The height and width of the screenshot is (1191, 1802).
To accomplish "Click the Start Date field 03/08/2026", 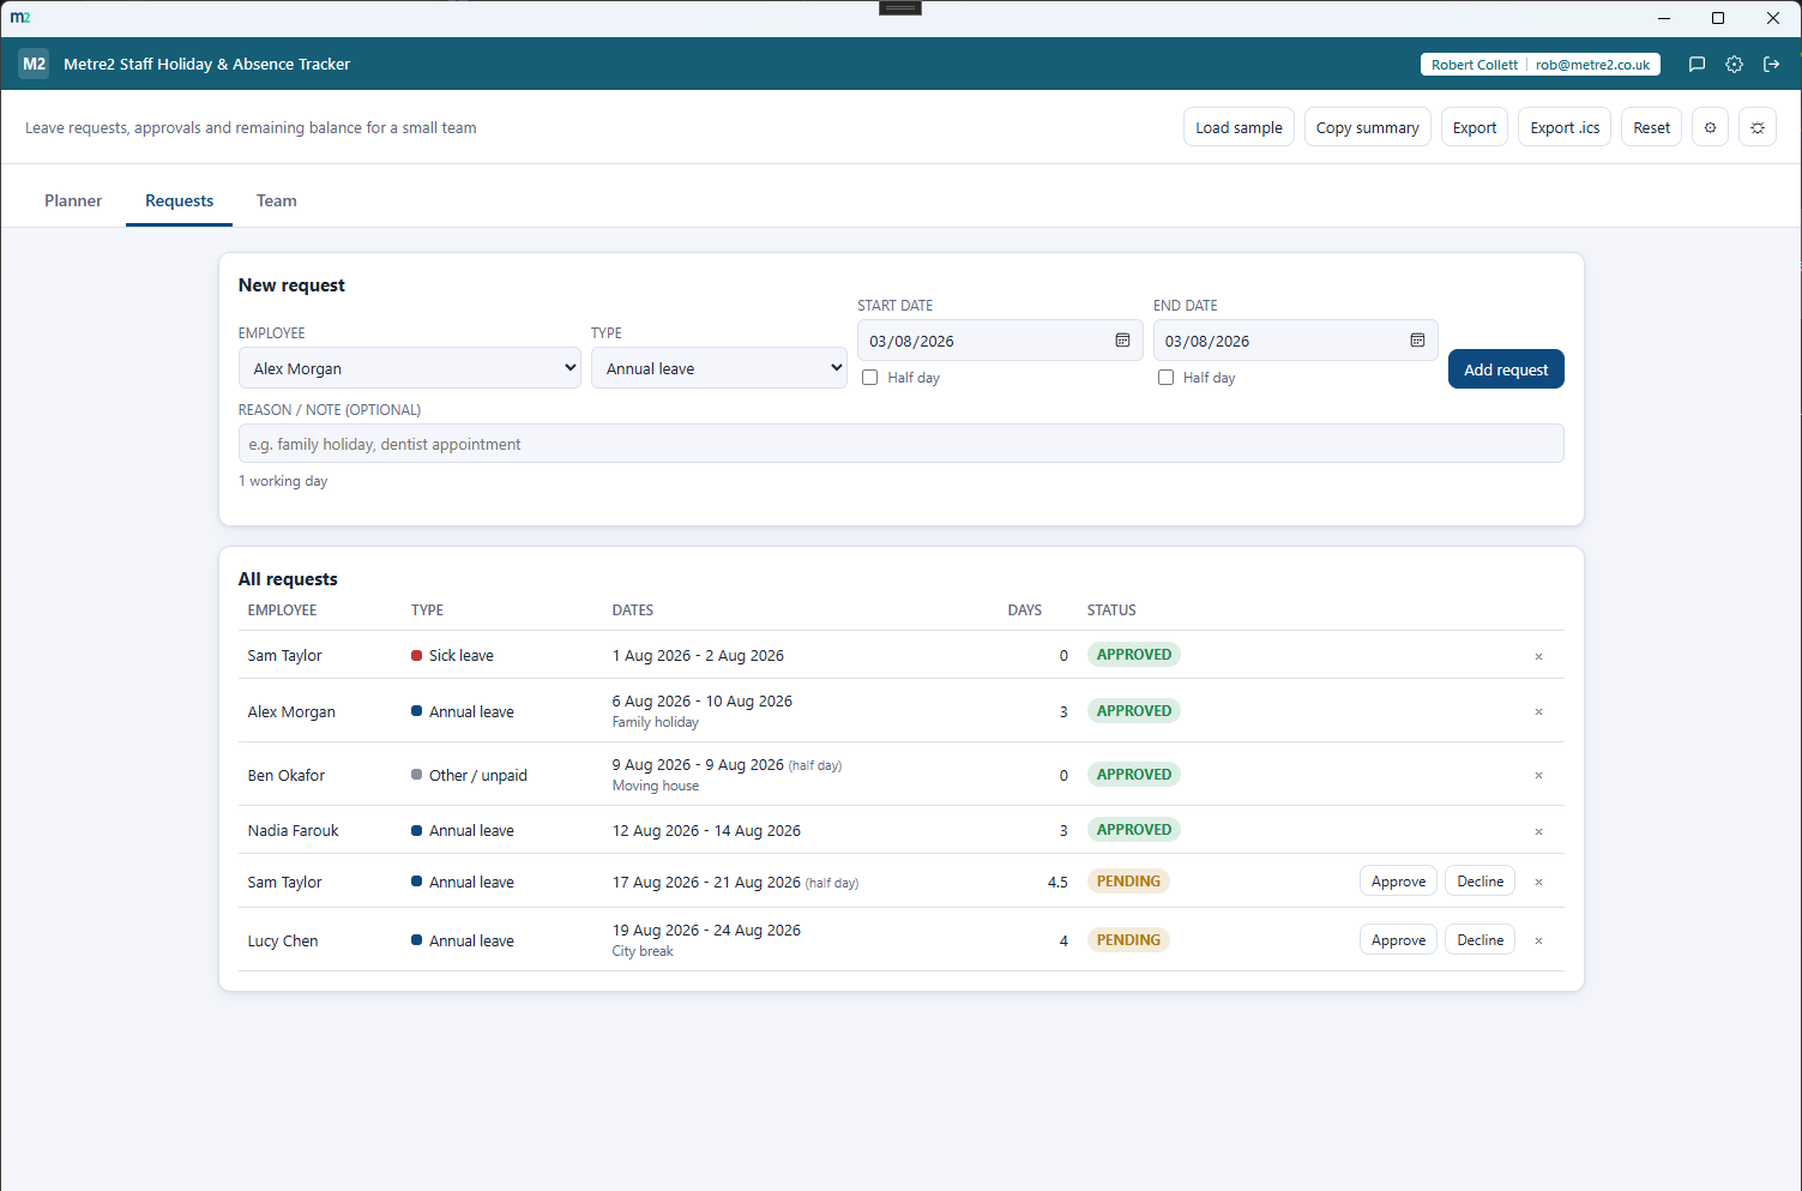I will point(999,340).
